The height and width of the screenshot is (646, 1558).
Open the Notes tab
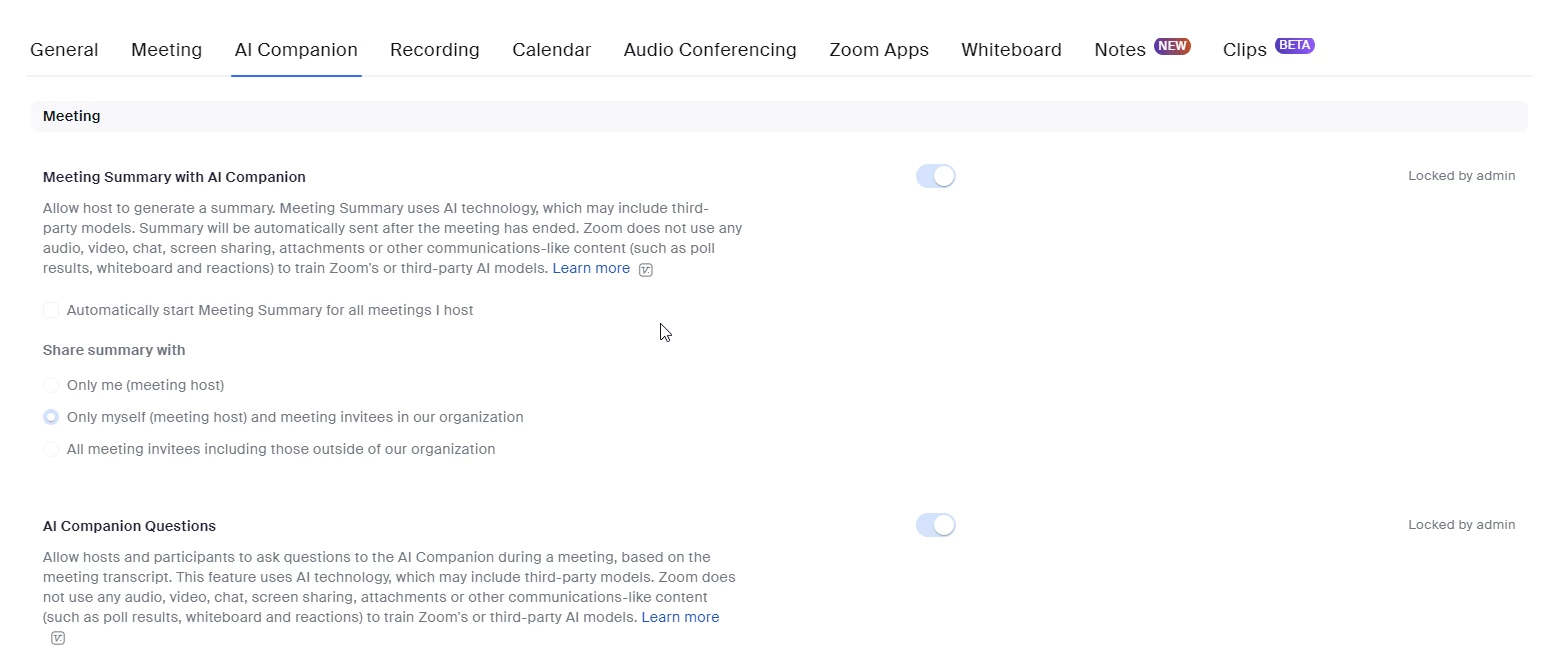tap(1120, 49)
